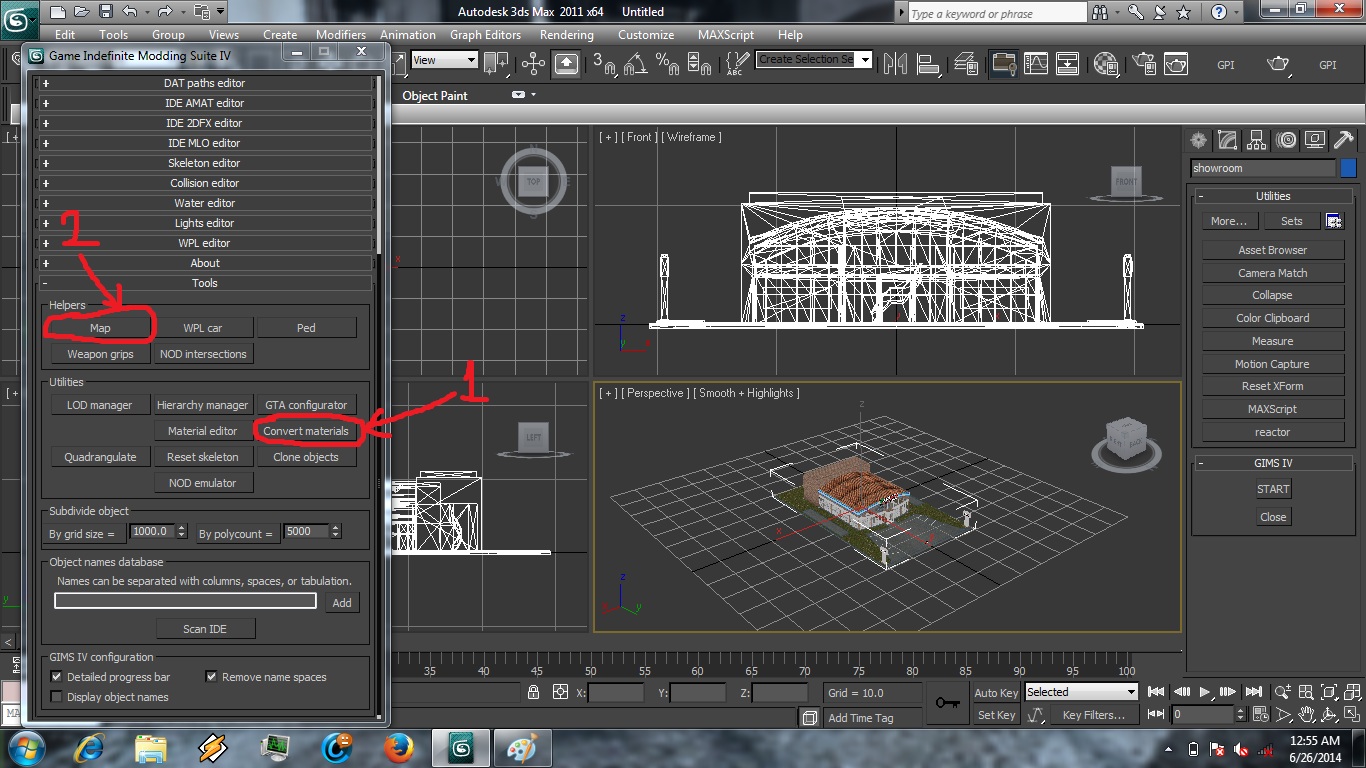Collapse the GIMS IV rollout
Viewport: 1366px width, 768px height.
tap(1273, 463)
